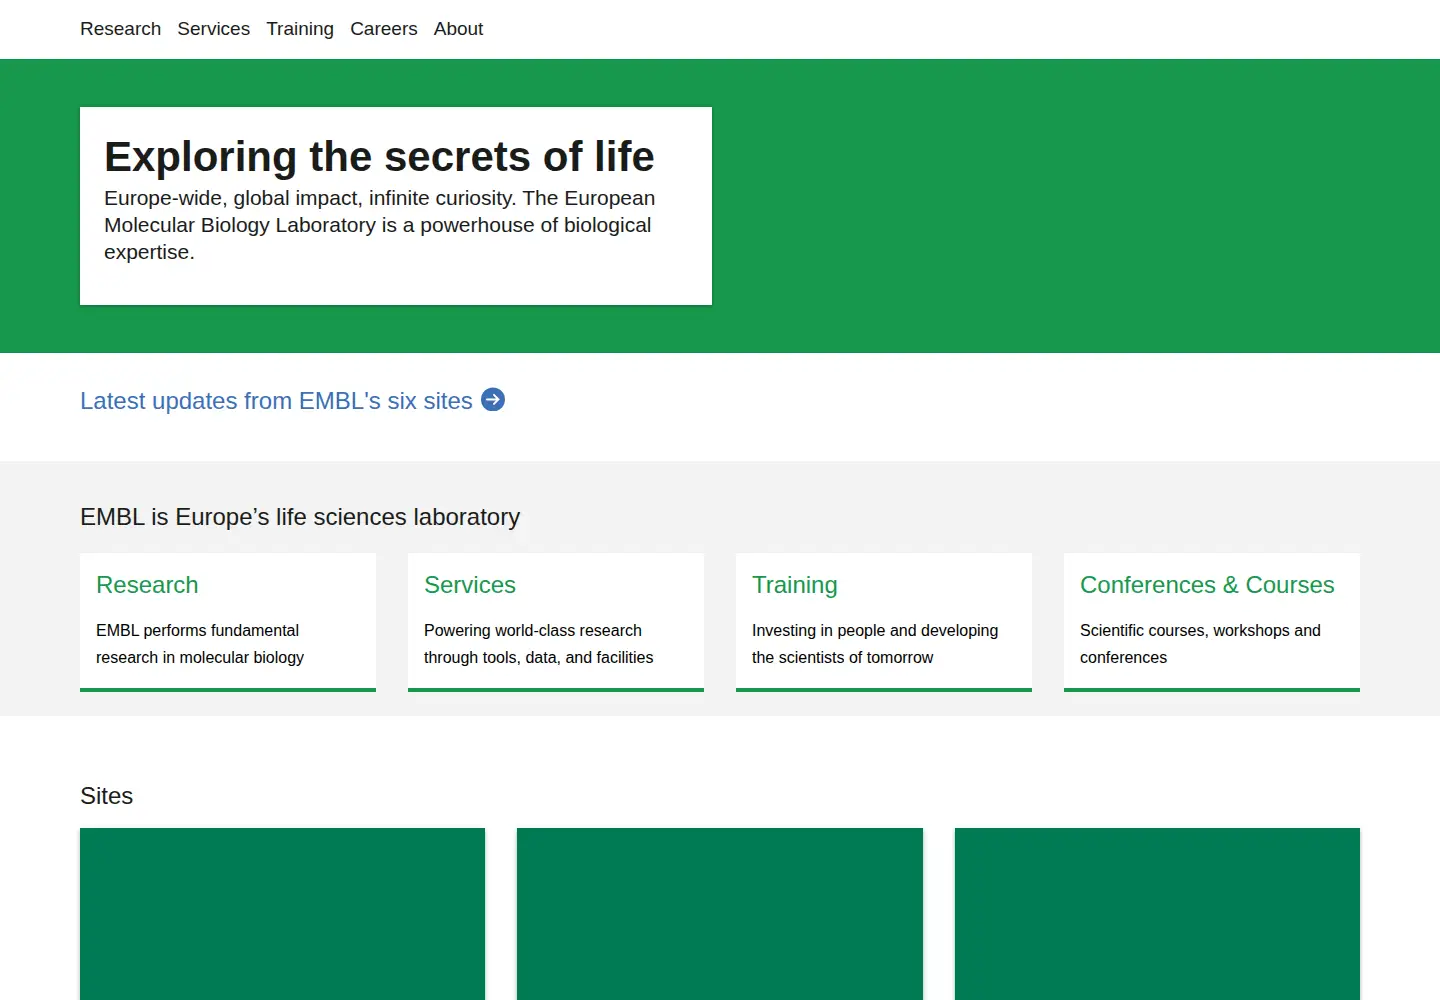Open Careers in top navigation
The height and width of the screenshot is (1000, 1440).
coord(383,29)
